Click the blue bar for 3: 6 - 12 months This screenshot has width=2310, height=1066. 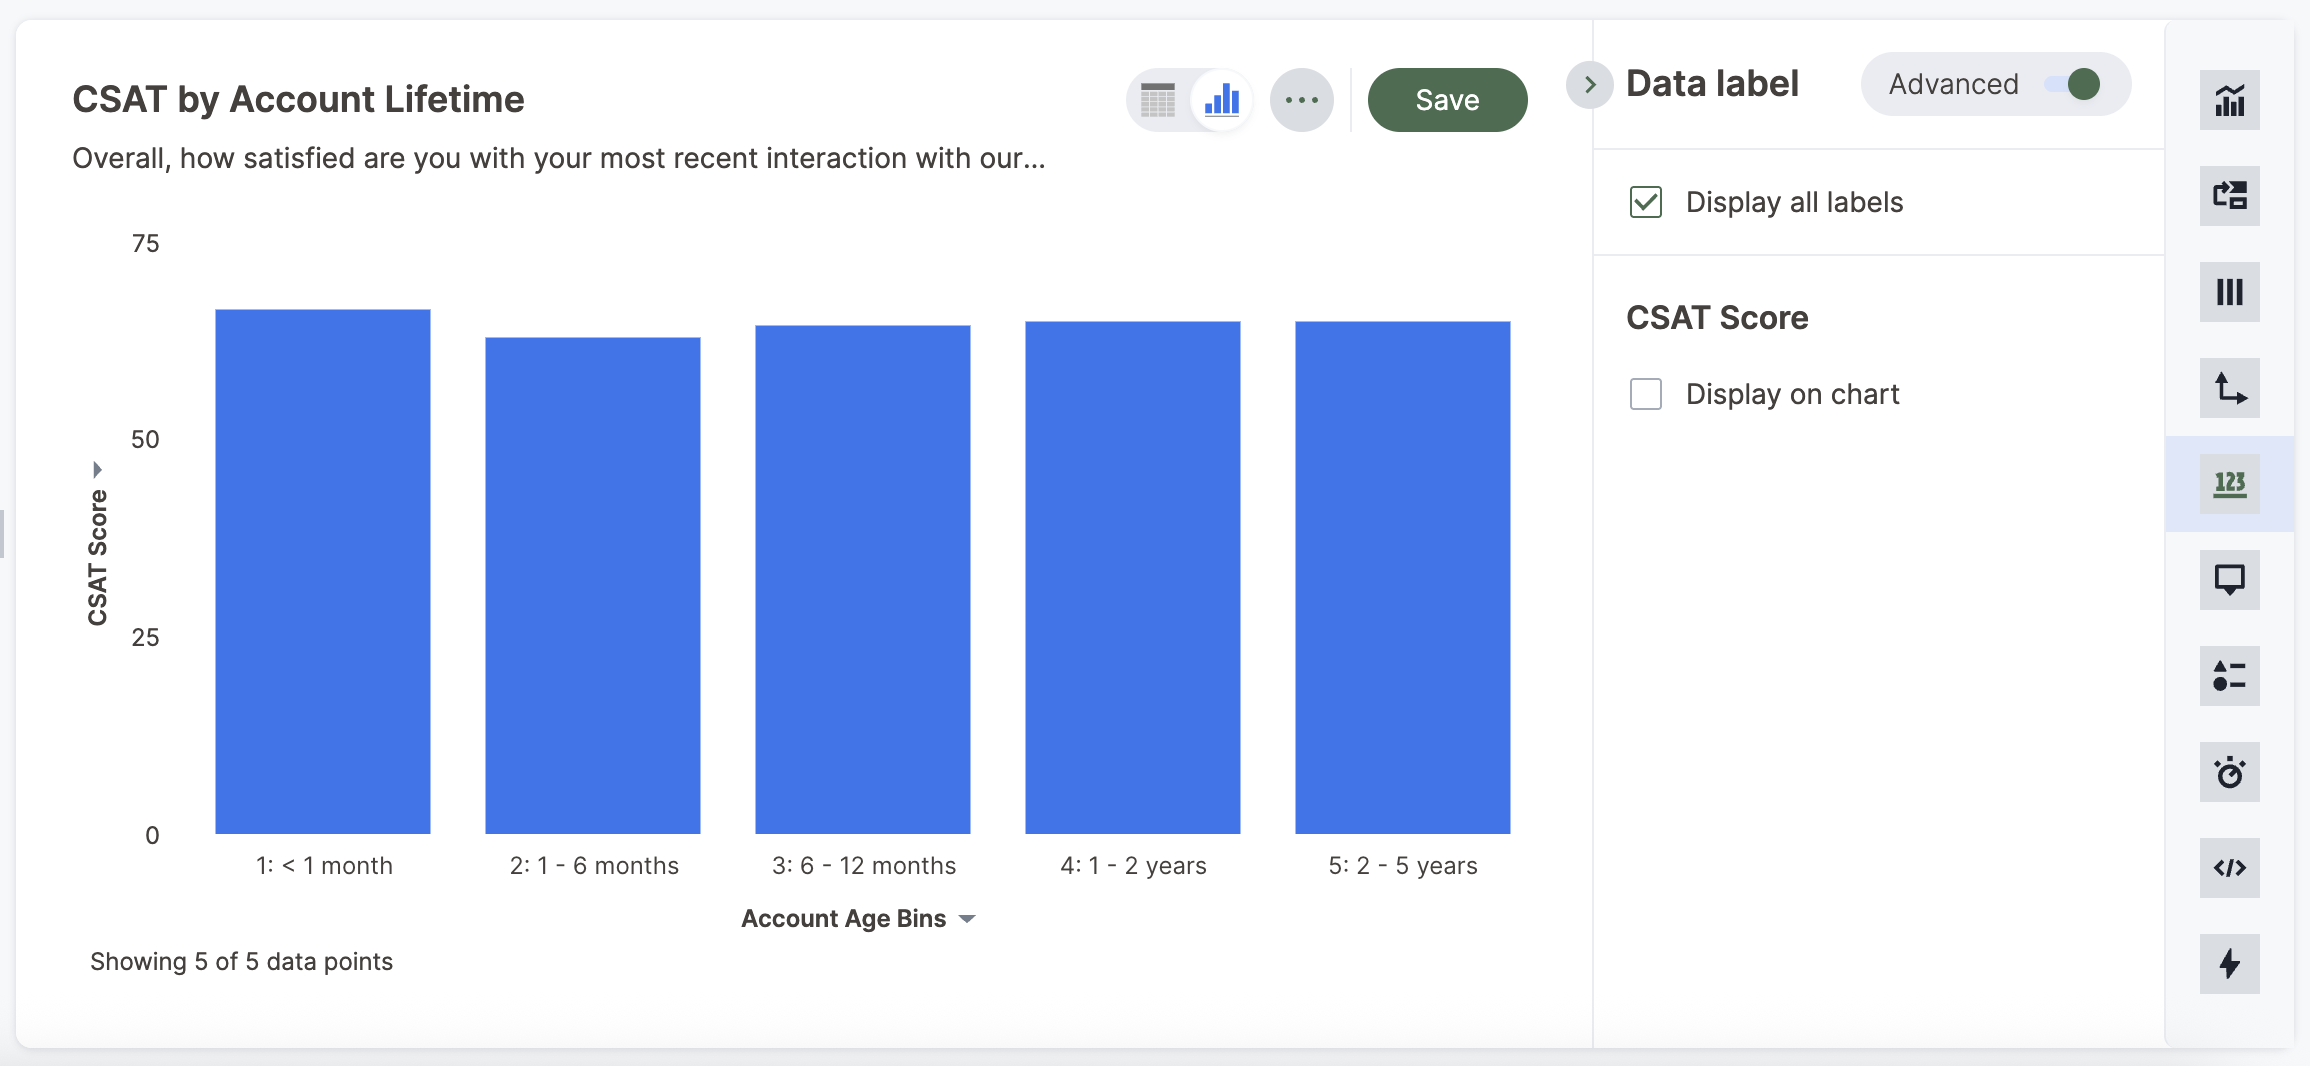pyautogui.click(x=862, y=579)
